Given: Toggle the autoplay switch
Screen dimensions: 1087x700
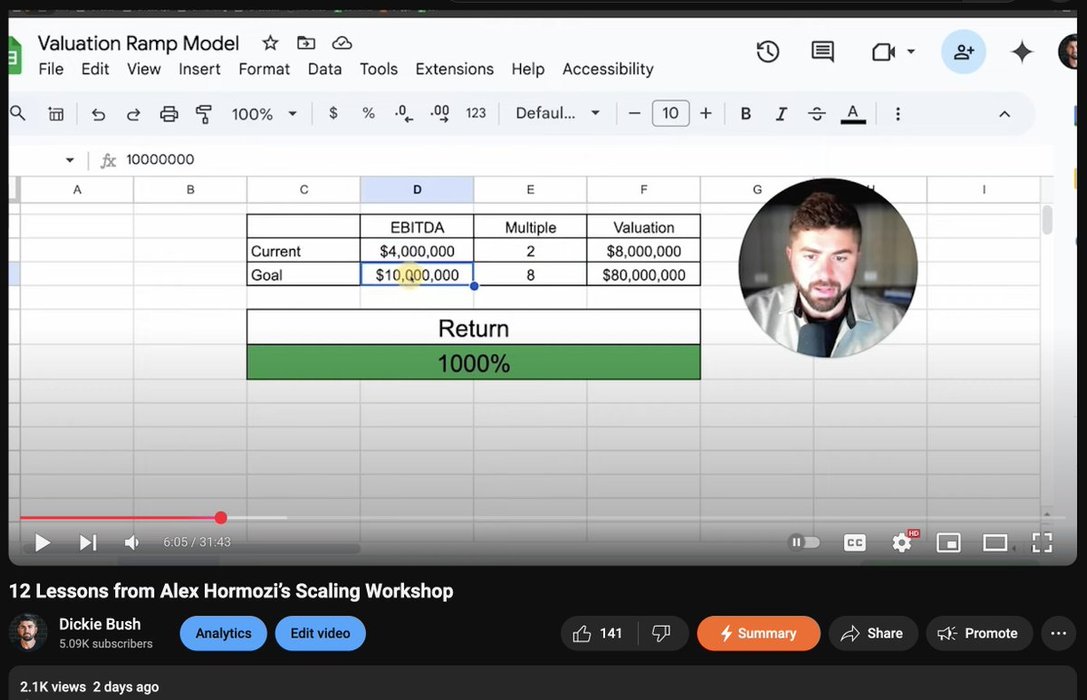Looking at the screenshot, I should 804,542.
